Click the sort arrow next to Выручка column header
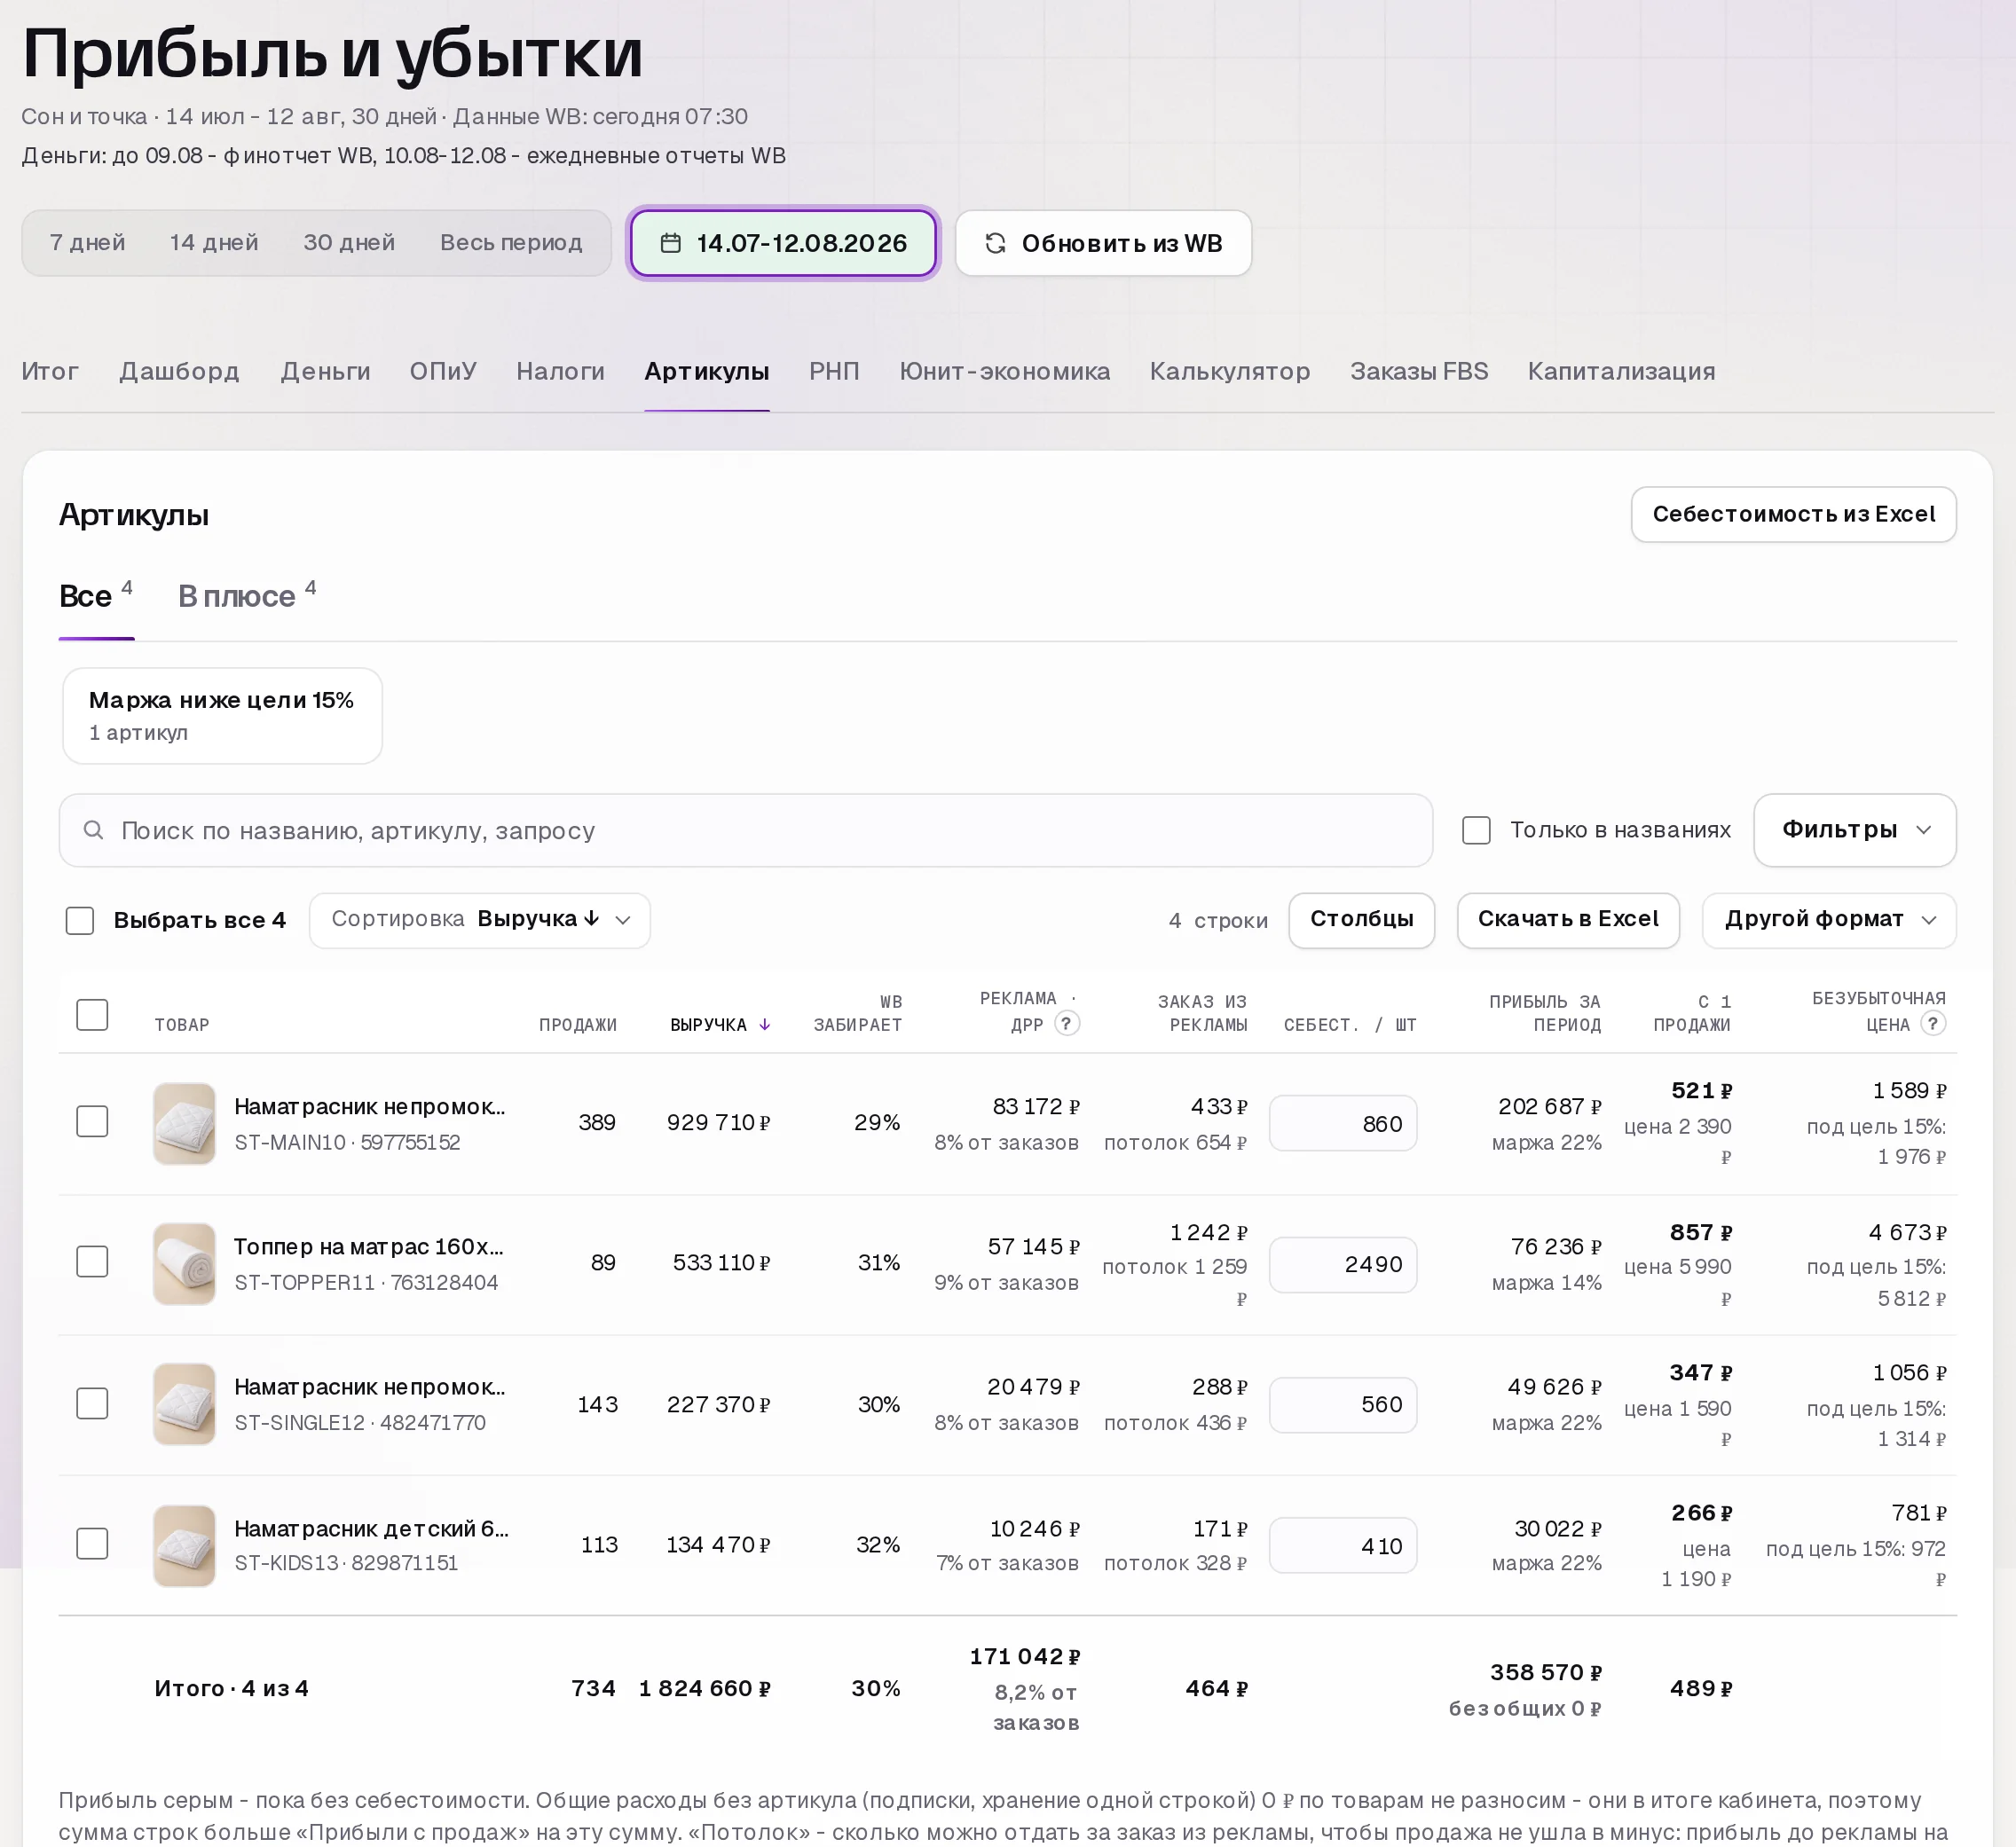The width and height of the screenshot is (2016, 1847). [765, 1024]
